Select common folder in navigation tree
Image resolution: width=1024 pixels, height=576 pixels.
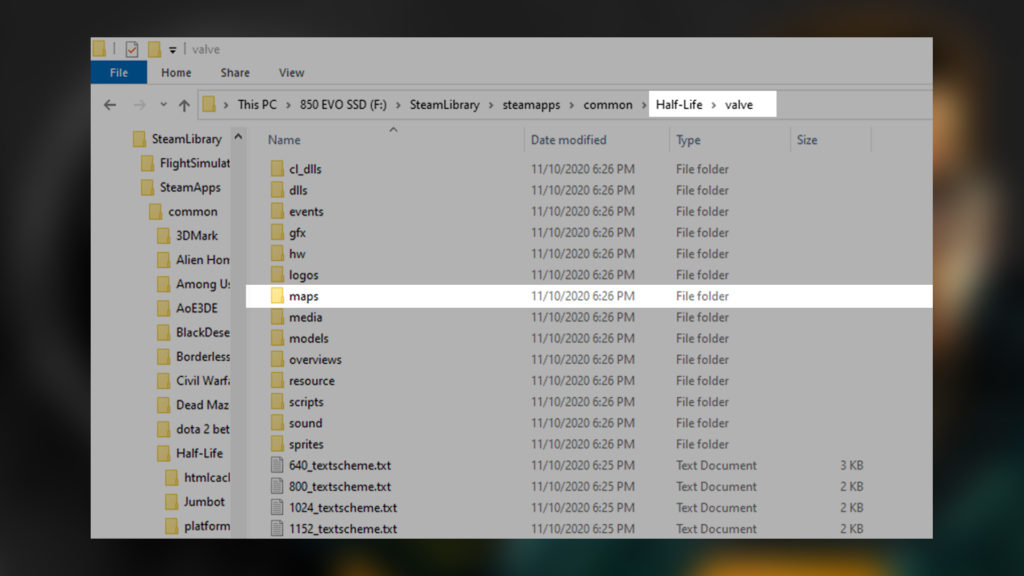193,212
